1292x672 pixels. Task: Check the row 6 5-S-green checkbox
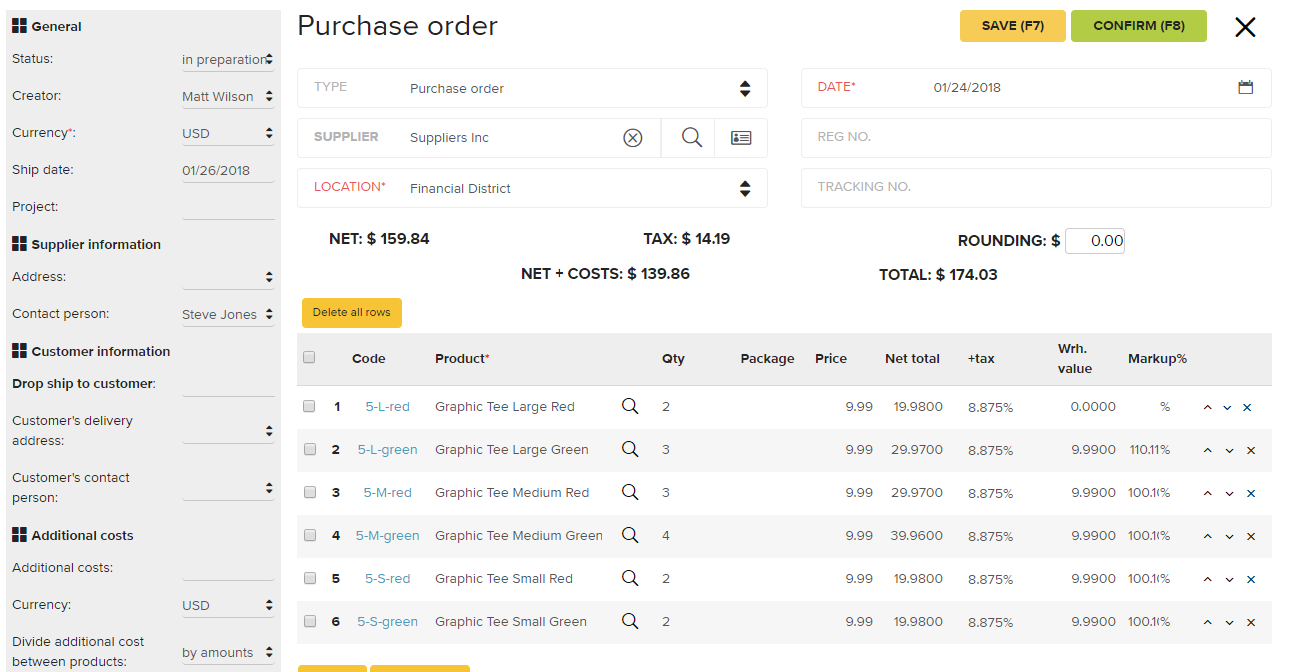pos(309,621)
